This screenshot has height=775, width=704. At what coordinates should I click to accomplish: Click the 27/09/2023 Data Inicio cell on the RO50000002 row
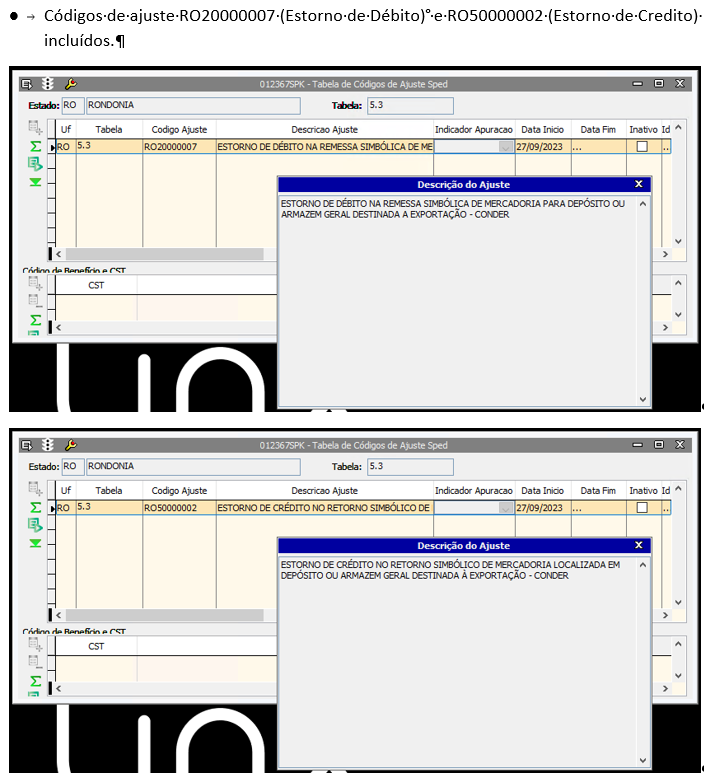(x=543, y=508)
